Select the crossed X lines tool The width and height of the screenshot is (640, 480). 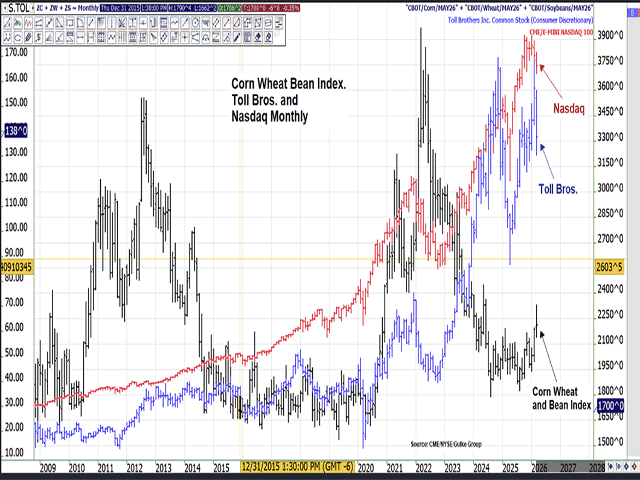[x=122, y=23]
